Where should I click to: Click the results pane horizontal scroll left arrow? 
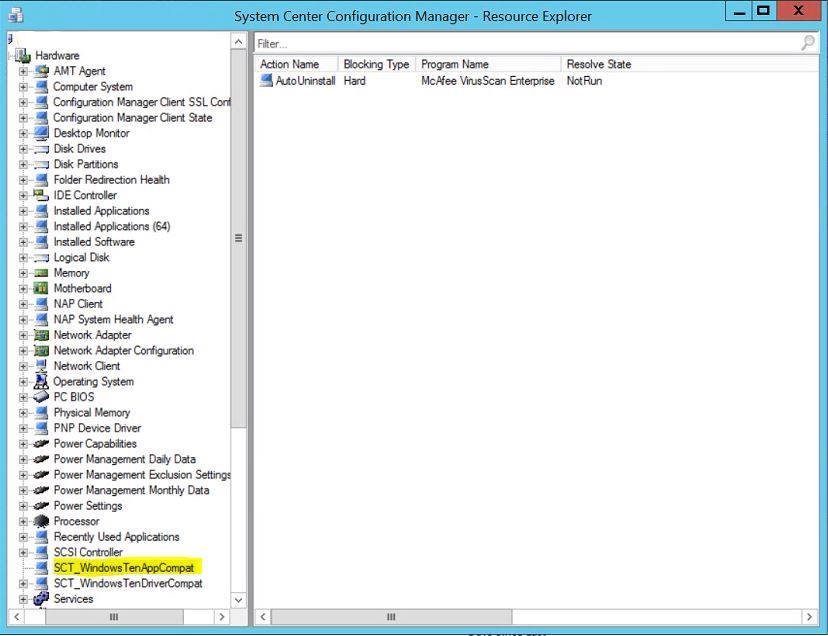[264, 616]
